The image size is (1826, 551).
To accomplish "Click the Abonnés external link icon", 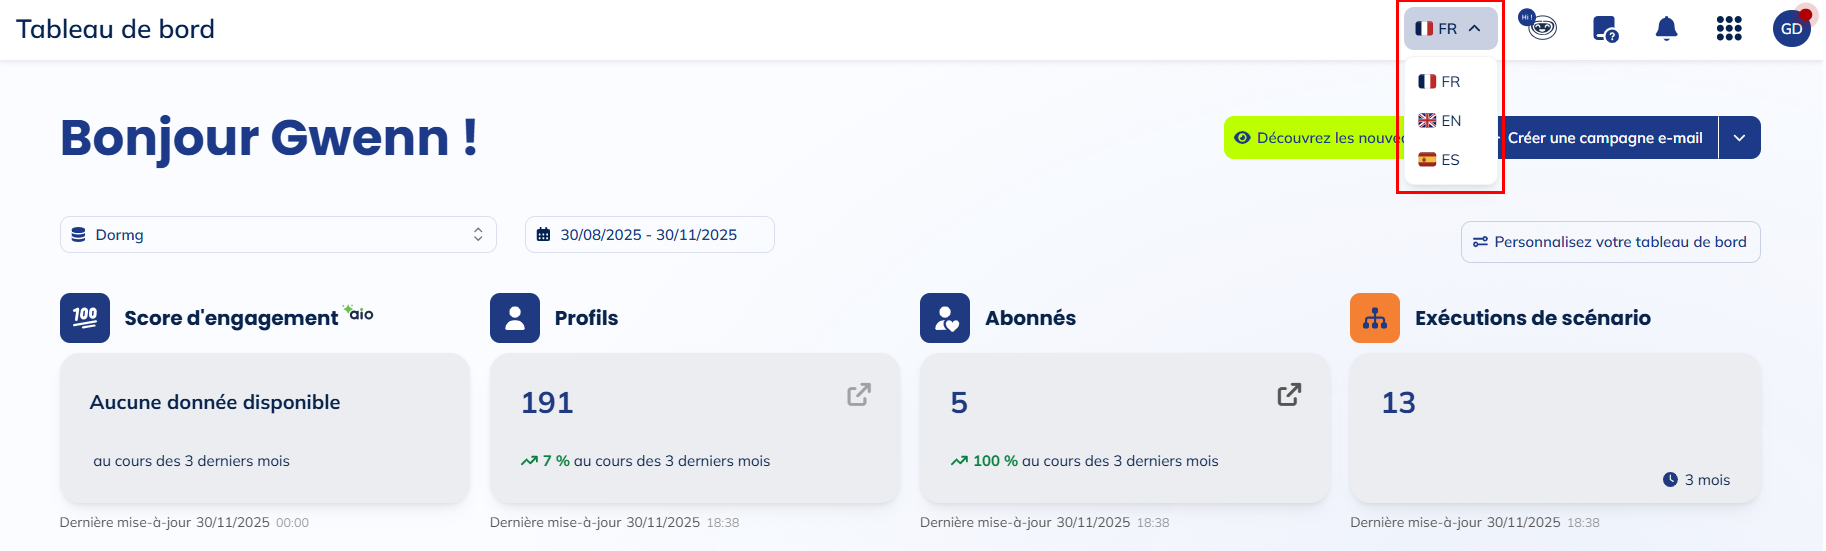I will click(x=1289, y=395).
